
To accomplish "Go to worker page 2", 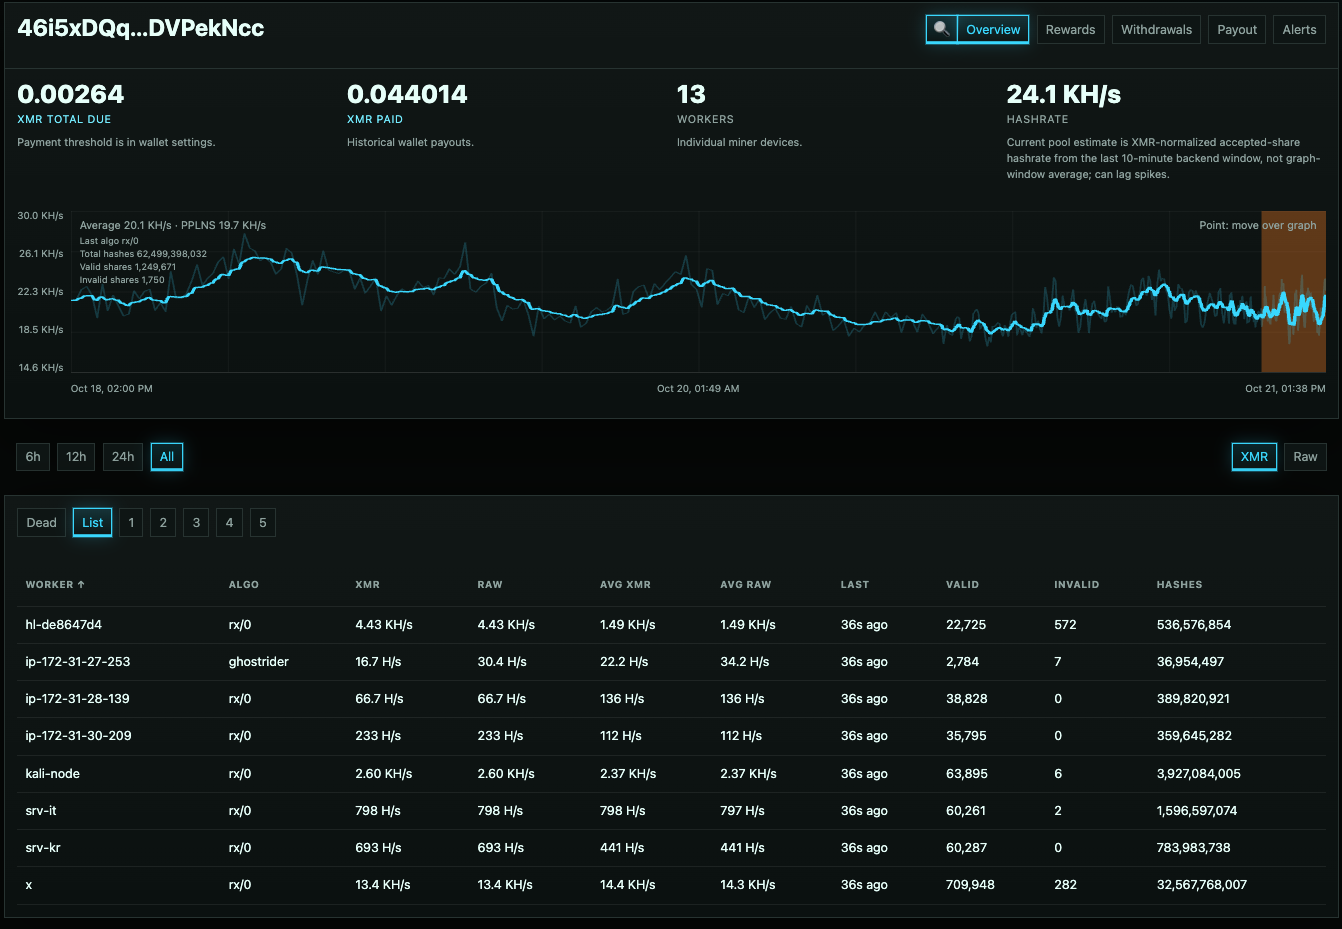I will pyautogui.click(x=163, y=523).
